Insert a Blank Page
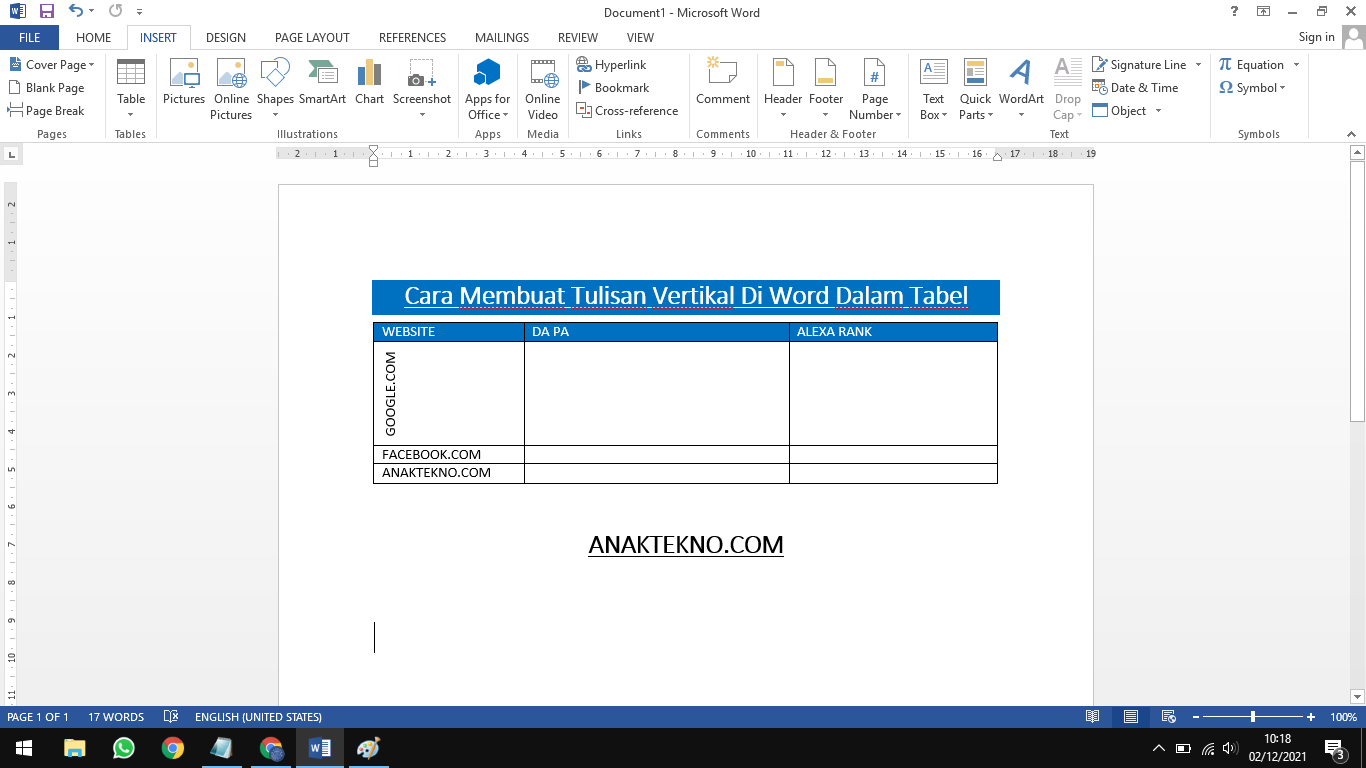Viewport: 1366px width, 768px height. [x=46, y=88]
